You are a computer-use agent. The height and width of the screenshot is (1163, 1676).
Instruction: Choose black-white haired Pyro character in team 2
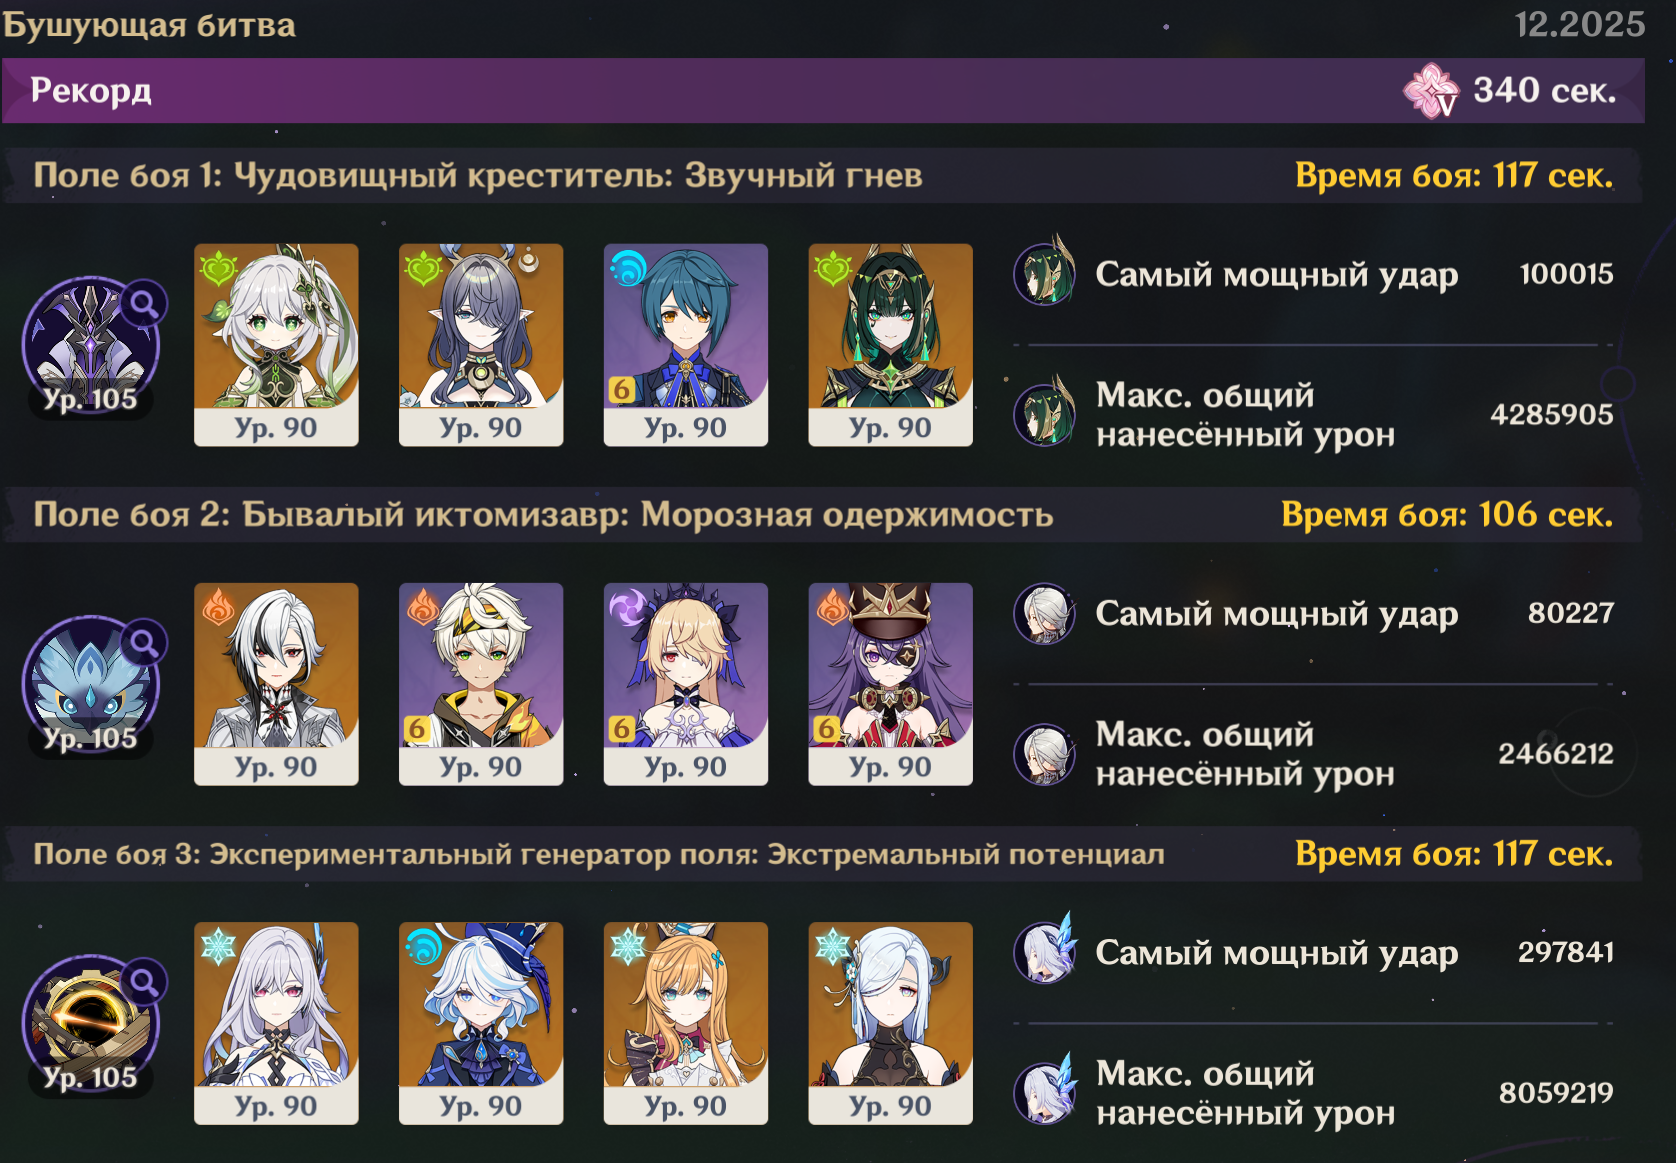tap(276, 684)
